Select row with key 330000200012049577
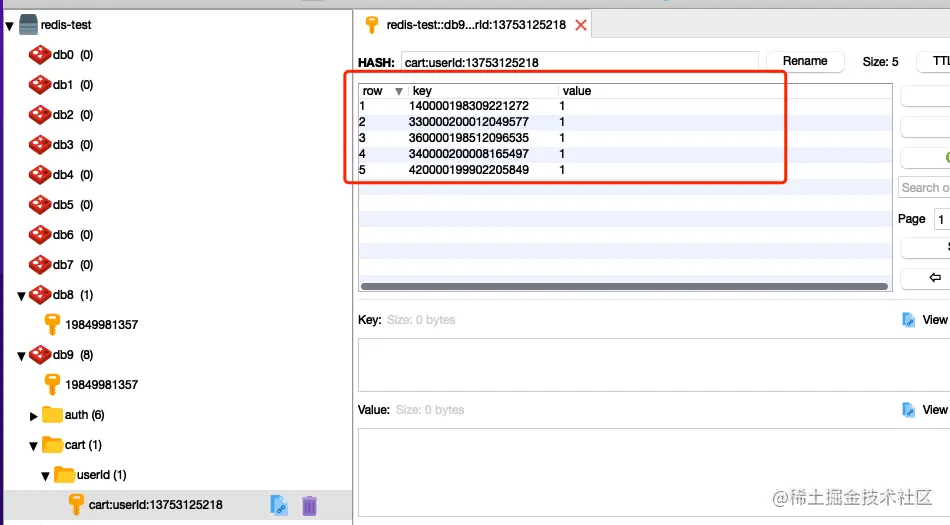This screenshot has width=950, height=525. [625, 122]
